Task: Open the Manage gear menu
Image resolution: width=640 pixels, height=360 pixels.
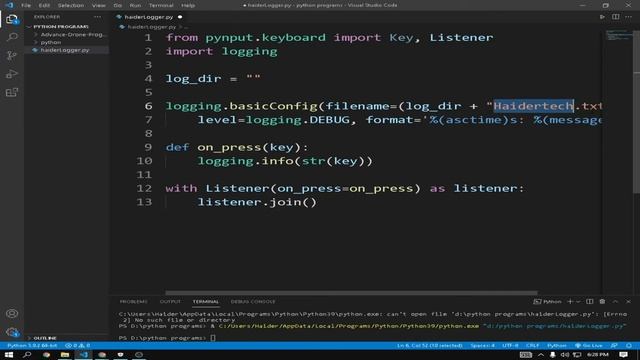Action: click(x=12, y=332)
